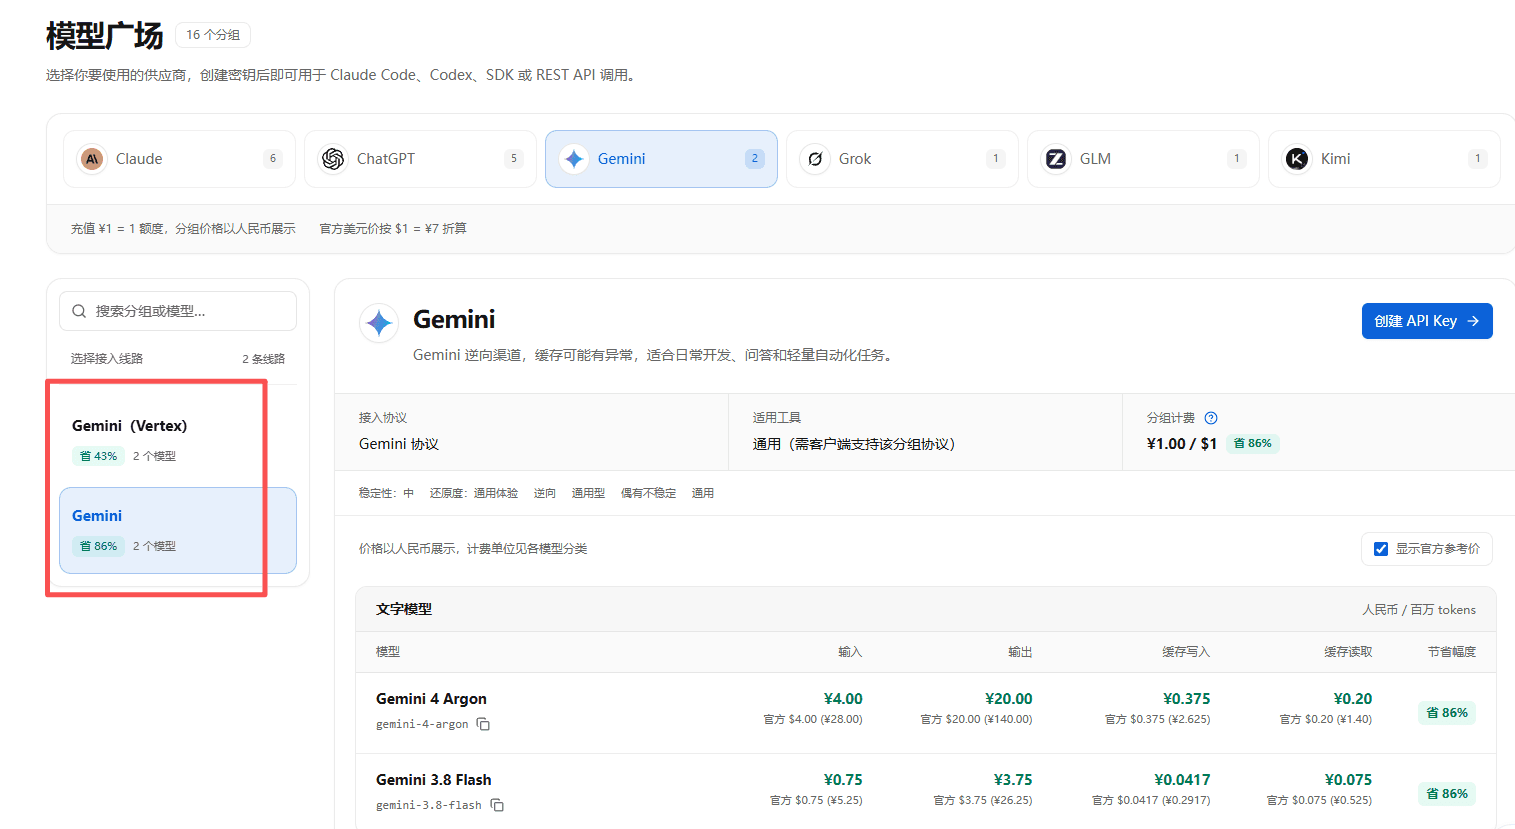Click the Gemini 4 Argon model name

pyautogui.click(x=431, y=699)
